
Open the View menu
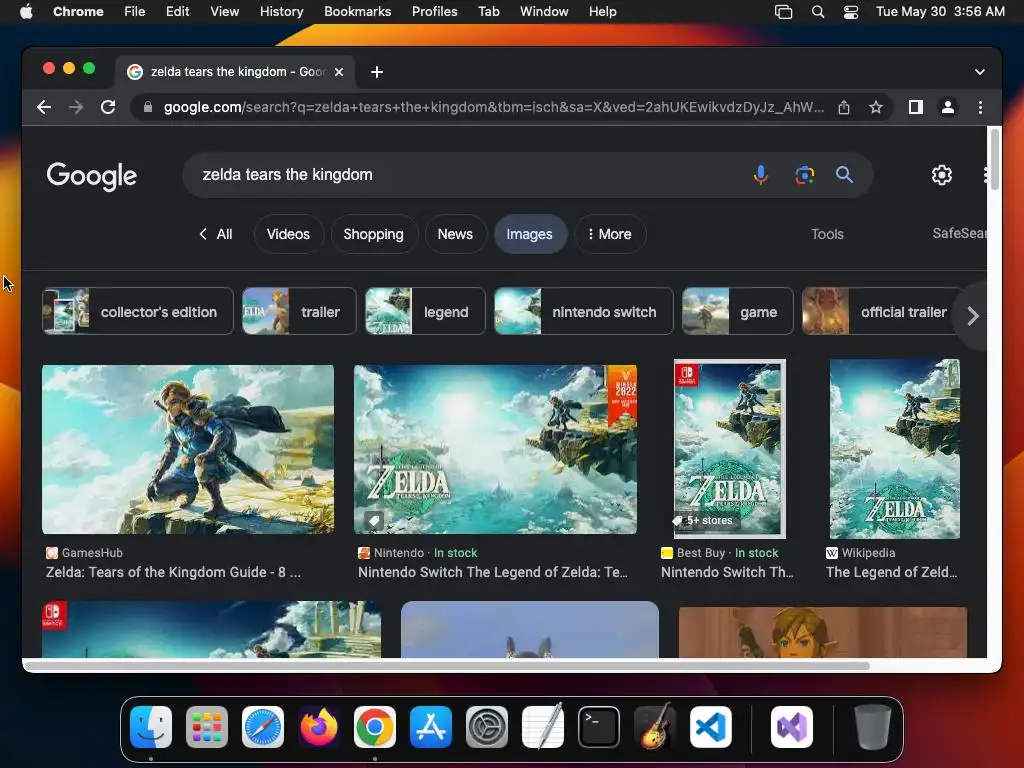pyautogui.click(x=224, y=11)
